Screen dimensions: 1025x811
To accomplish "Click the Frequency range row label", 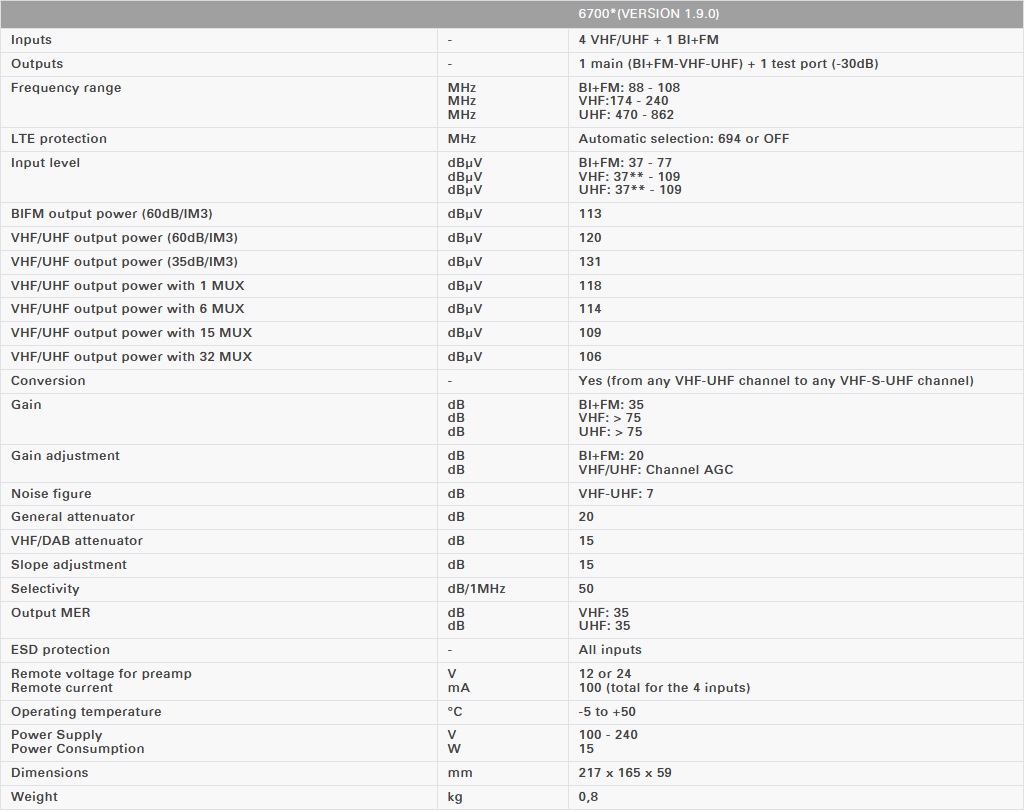I will pos(66,88).
